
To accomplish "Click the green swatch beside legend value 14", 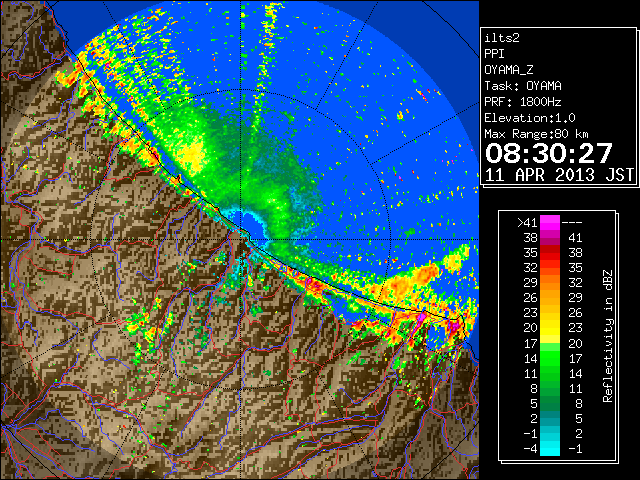I will pyautogui.click(x=550, y=358).
